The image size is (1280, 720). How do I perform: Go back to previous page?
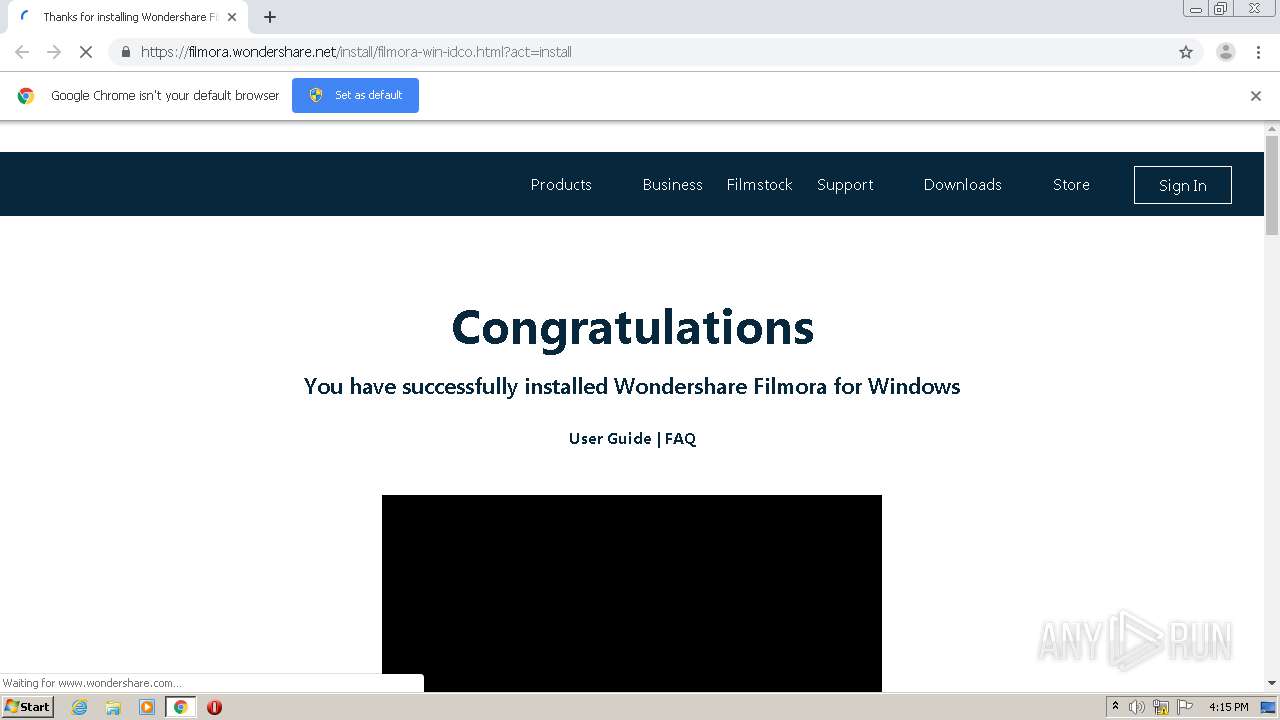click(22, 52)
